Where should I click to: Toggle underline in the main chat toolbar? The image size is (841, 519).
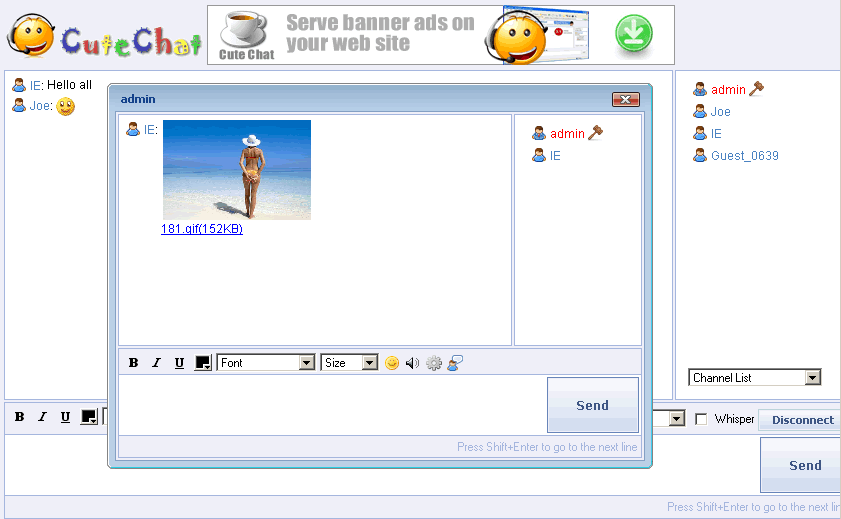point(65,418)
